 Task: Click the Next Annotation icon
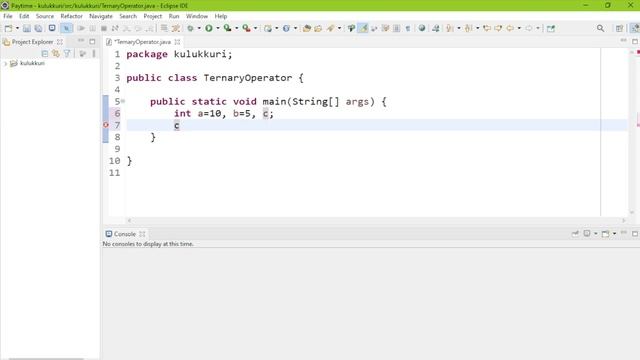(x=450, y=28)
